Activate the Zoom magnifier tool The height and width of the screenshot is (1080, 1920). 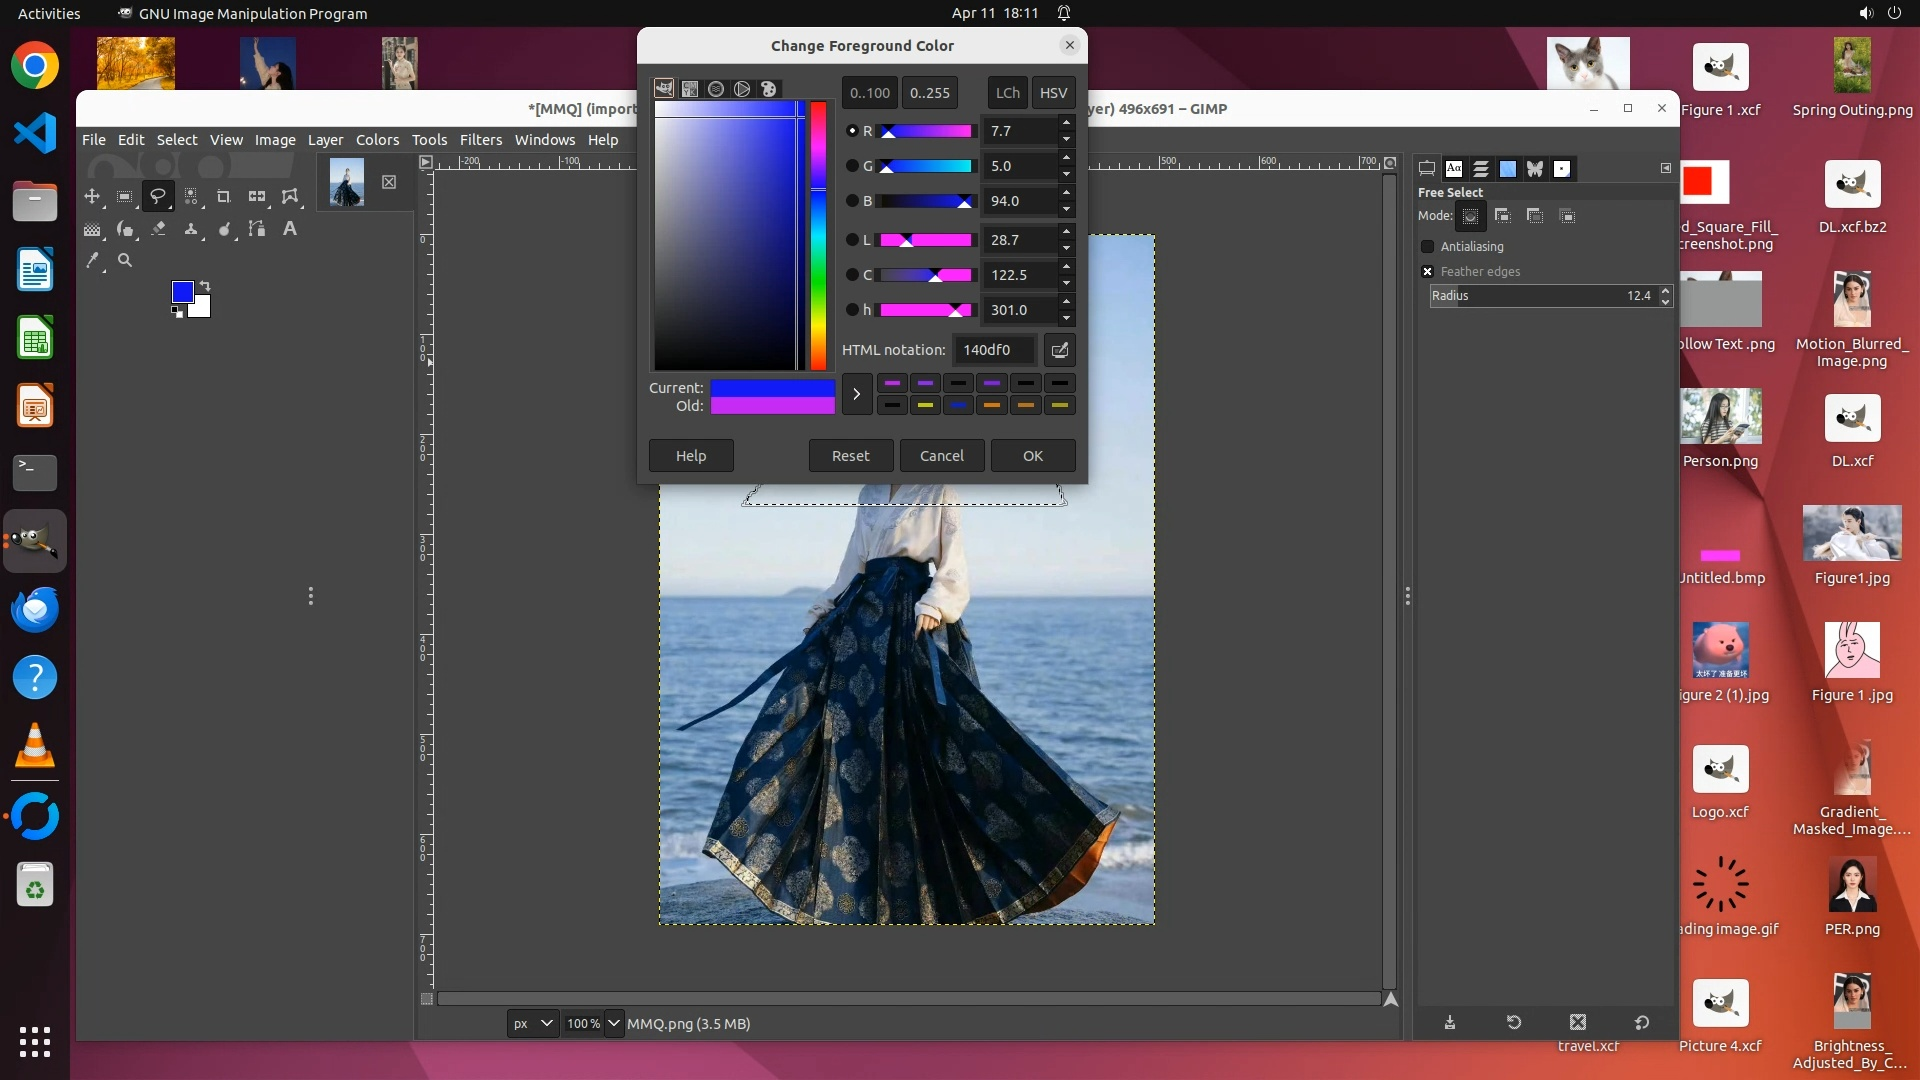click(x=125, y=260)
